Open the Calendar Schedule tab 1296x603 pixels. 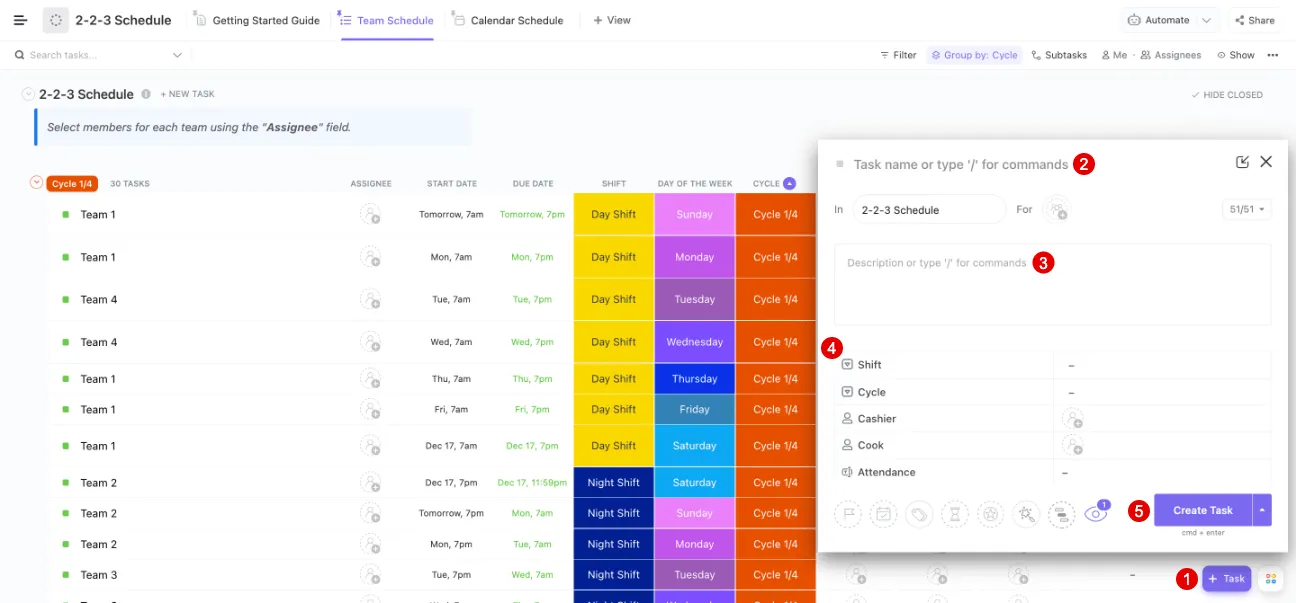tap(508, 20)
